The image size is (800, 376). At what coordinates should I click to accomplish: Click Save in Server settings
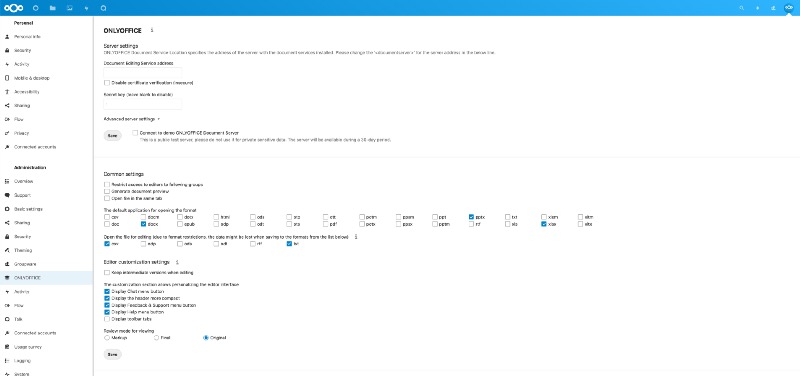112,136
